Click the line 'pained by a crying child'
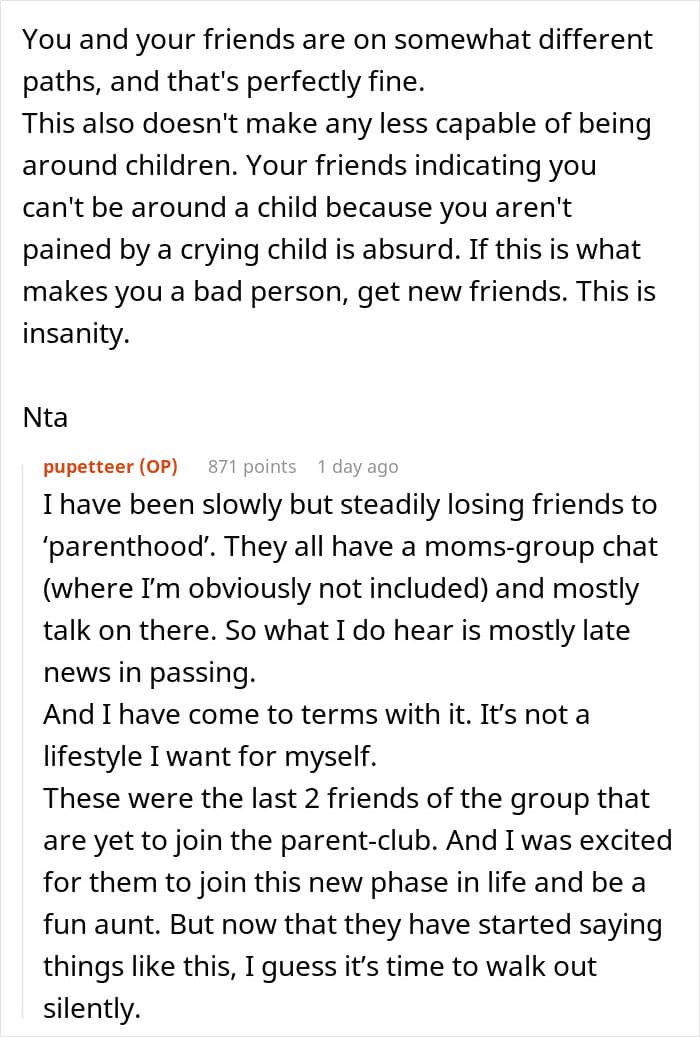 (x=331, y=249)
